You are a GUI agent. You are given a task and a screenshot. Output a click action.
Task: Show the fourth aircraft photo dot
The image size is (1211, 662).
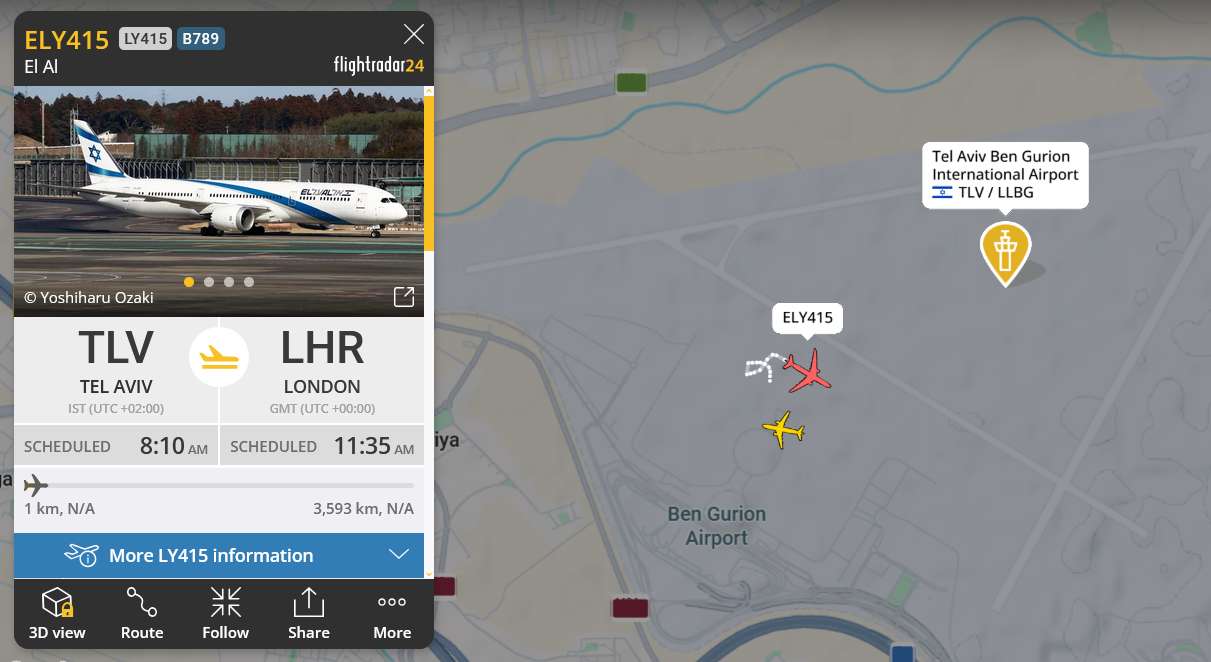(249, 282)
